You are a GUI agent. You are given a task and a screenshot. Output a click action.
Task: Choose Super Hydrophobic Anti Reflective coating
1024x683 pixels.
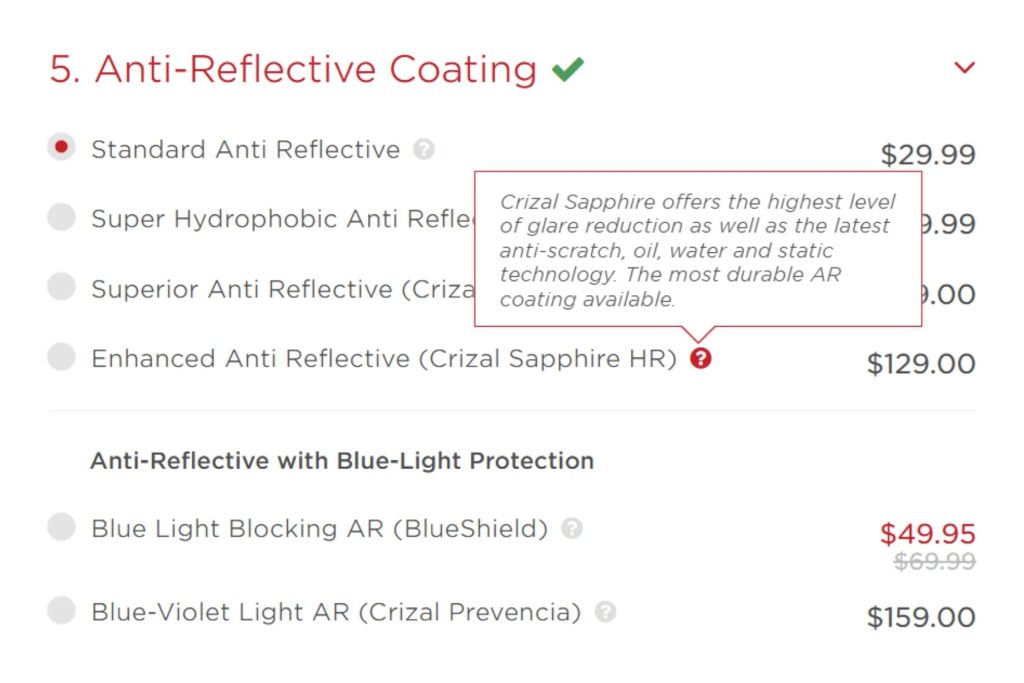pyautogui.click(x=61, y=216)
